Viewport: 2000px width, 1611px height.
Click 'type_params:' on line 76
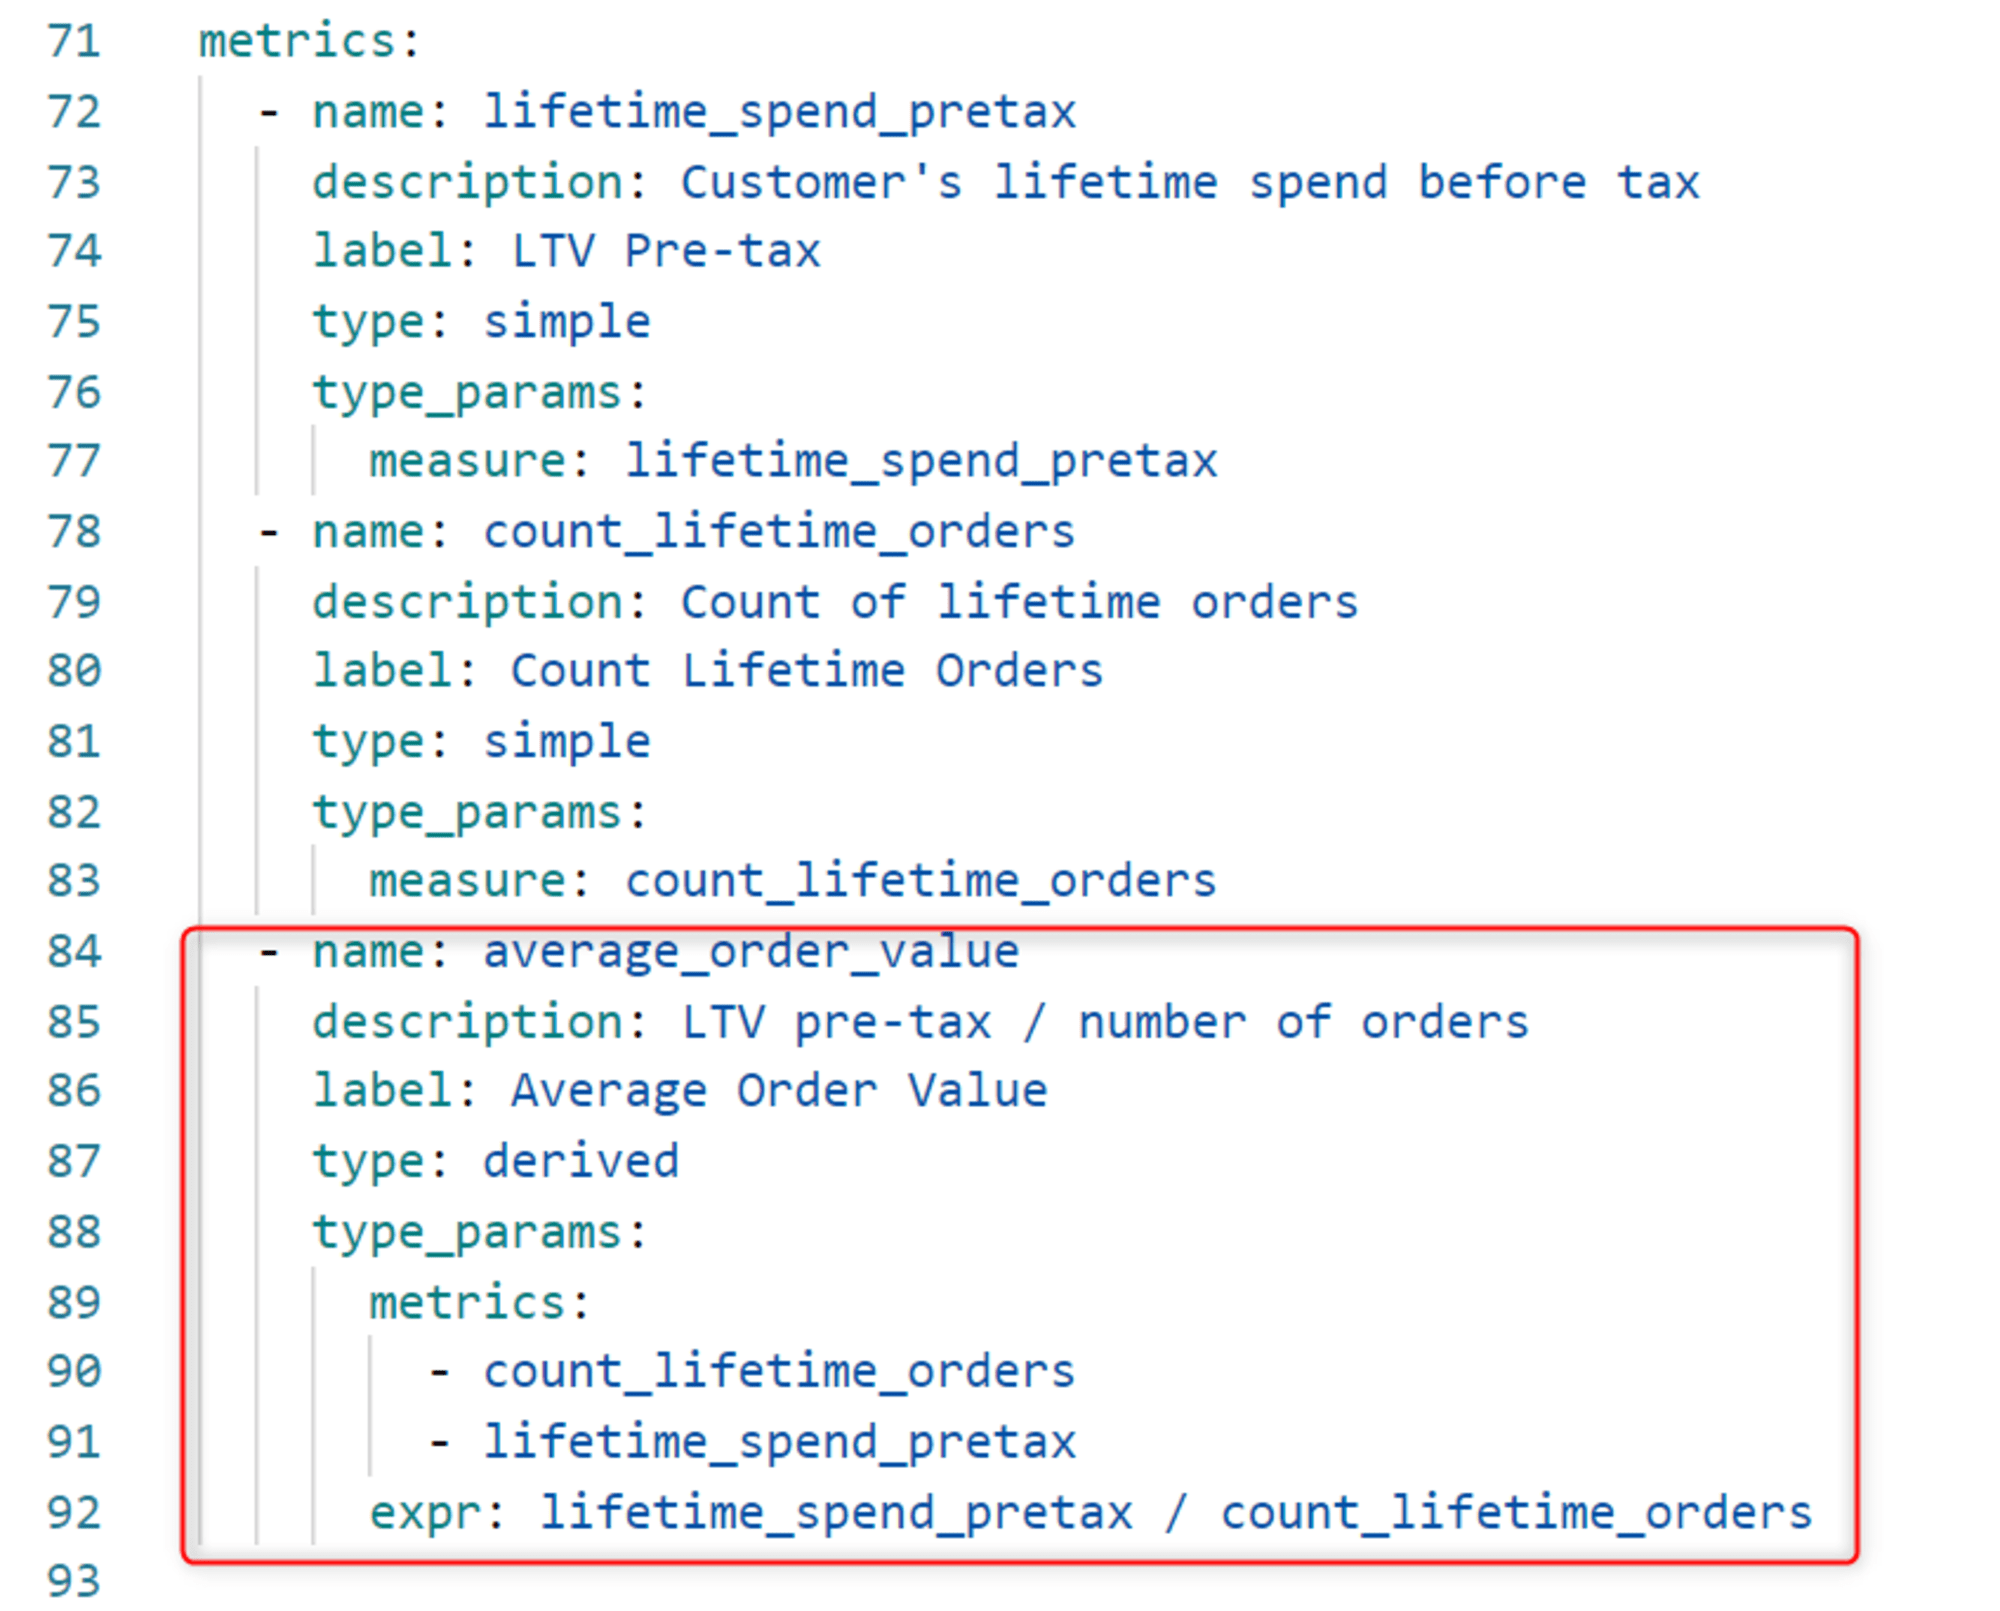[x=480, y=393]
